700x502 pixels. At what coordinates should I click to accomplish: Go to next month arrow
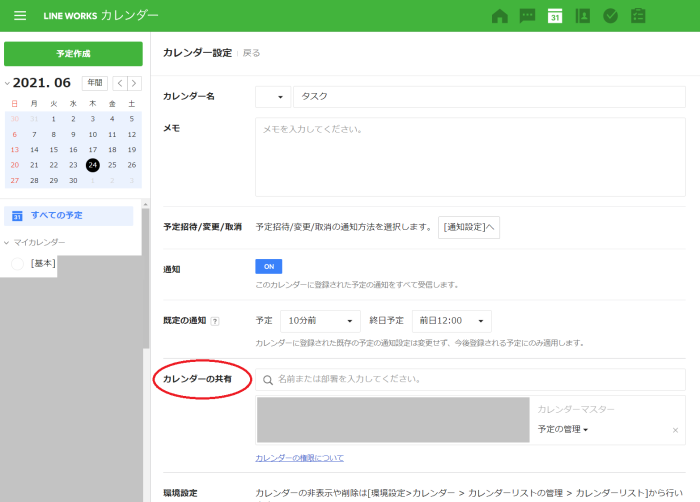[x=134, y=84]
